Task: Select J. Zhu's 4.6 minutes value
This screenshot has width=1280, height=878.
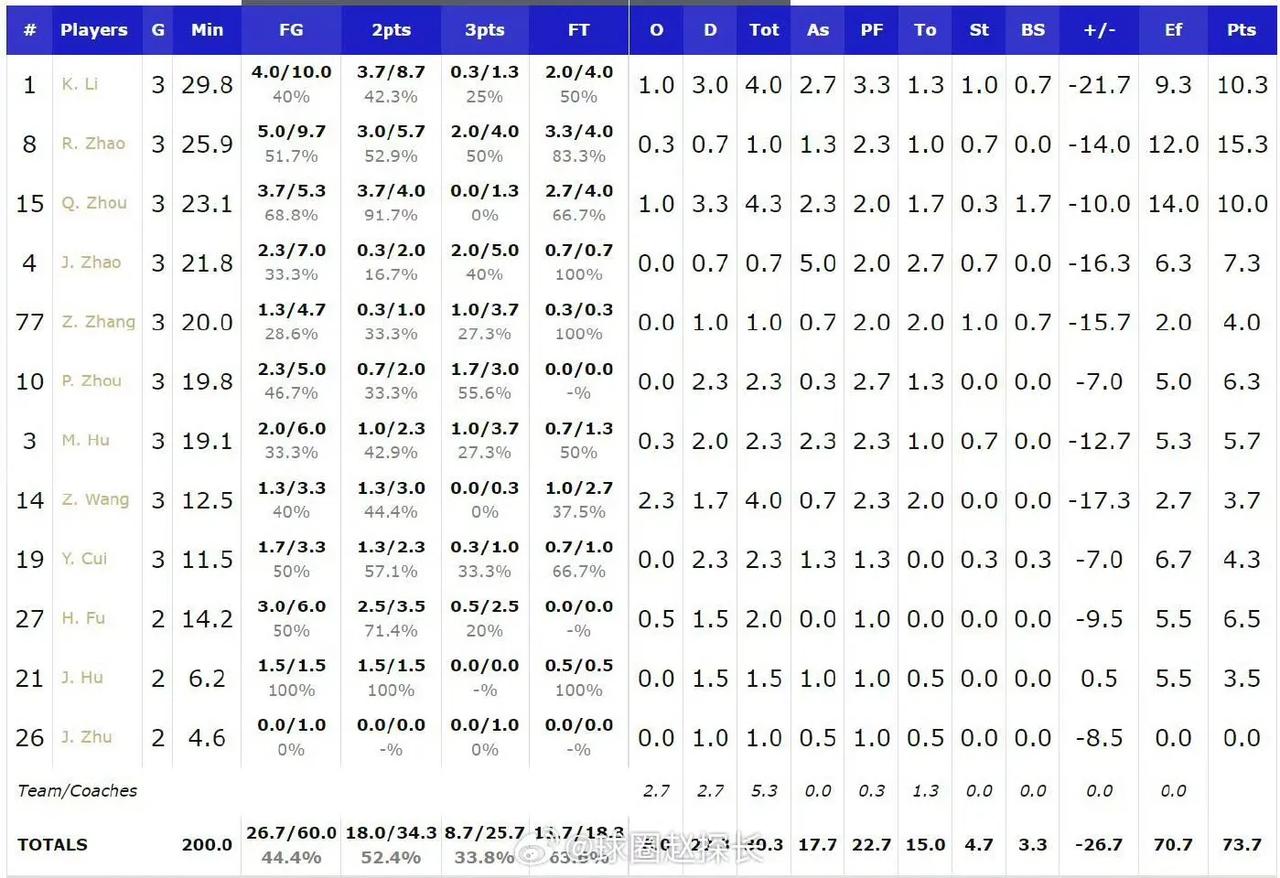Action: pos(207,738)
